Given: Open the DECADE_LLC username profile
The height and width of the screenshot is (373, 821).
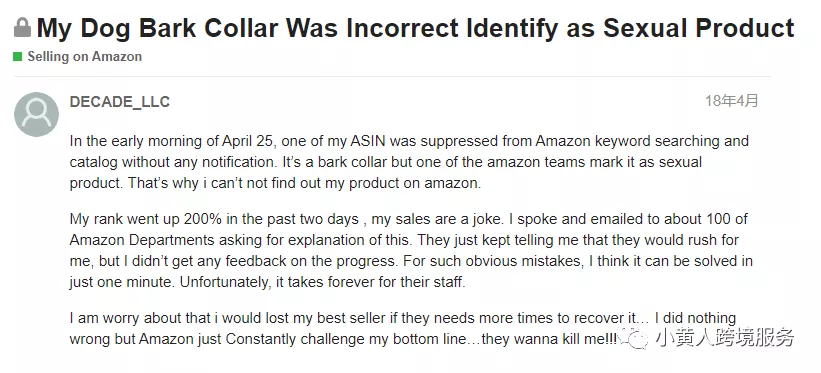Looking at the screenshot, I should coord(120,102).
